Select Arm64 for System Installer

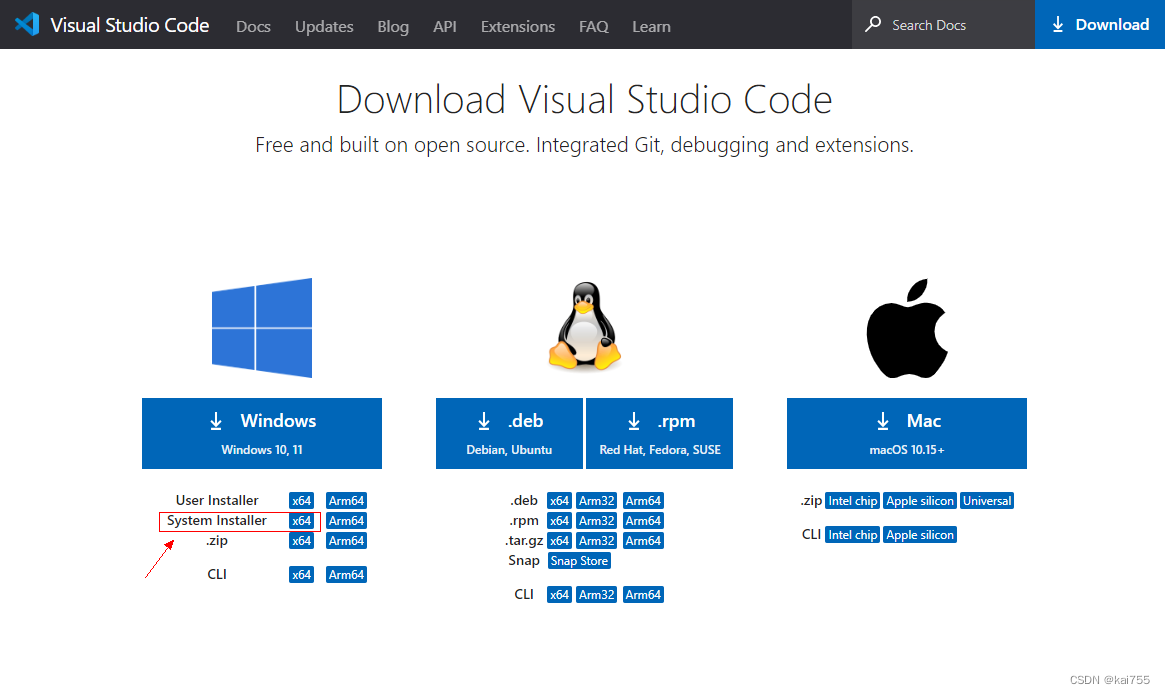(x=346, y=521)
